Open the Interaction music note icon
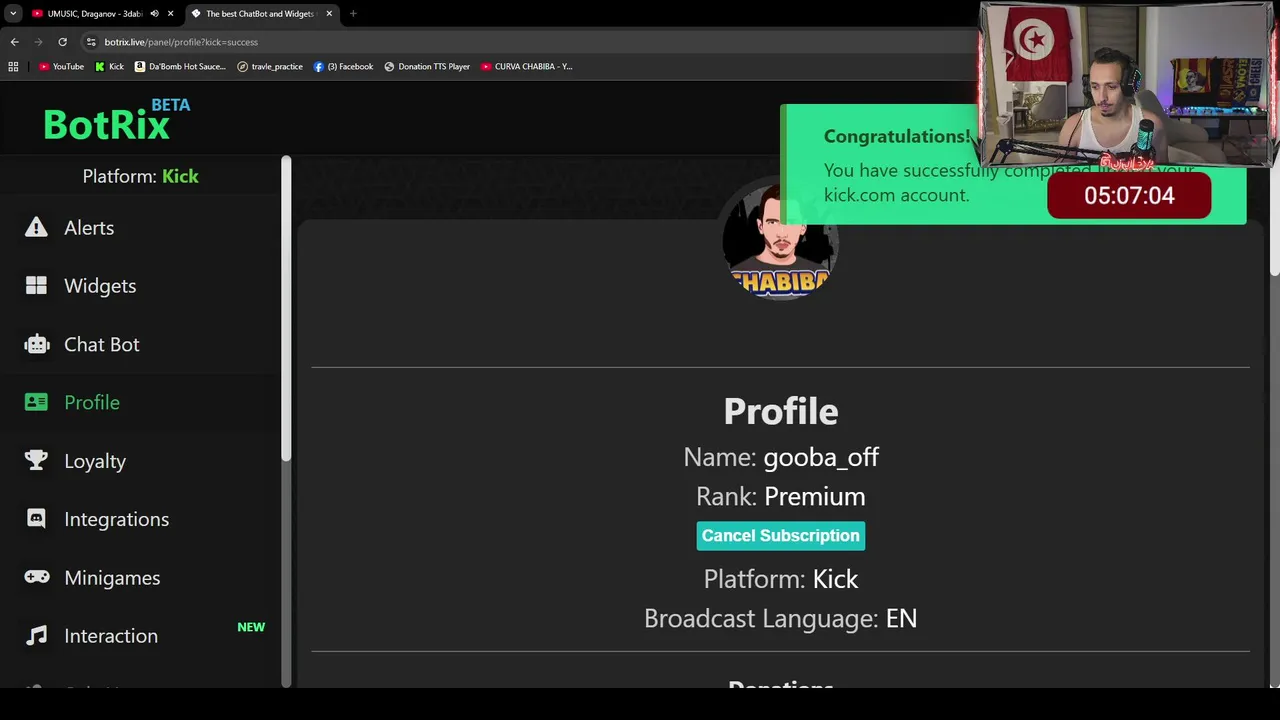Image resolution: width=1280 pixels, height=720 pixels. [x=37, y=635]
